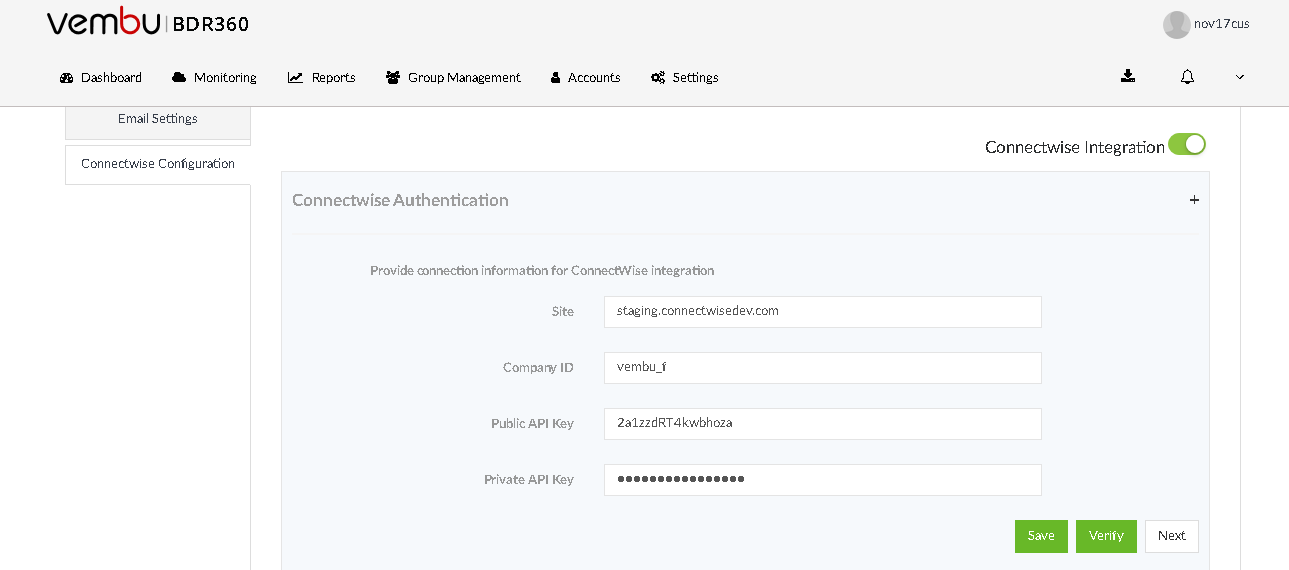Click the 'Provide connection information' text
The width and height of the screenshot is (1289, 570).
[x=542, y=270]
